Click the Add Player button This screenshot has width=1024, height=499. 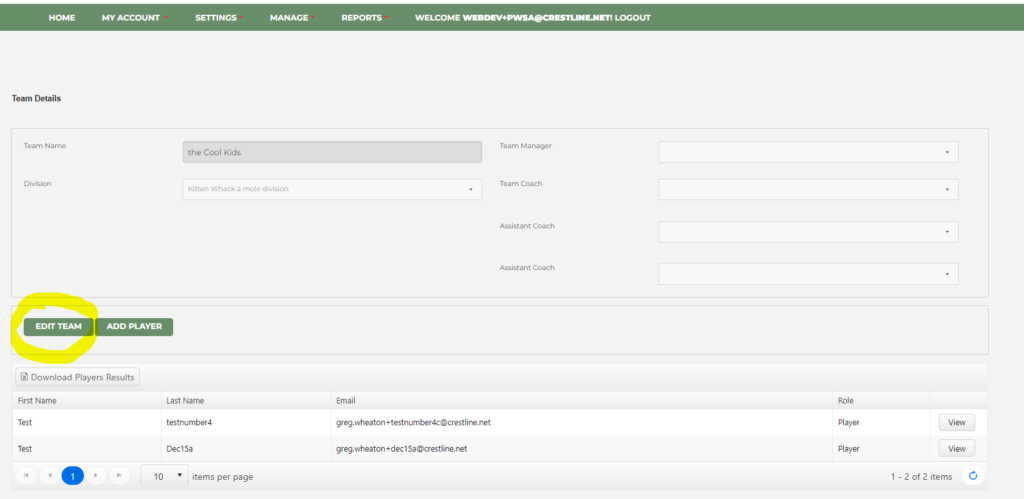coord(134,327)
